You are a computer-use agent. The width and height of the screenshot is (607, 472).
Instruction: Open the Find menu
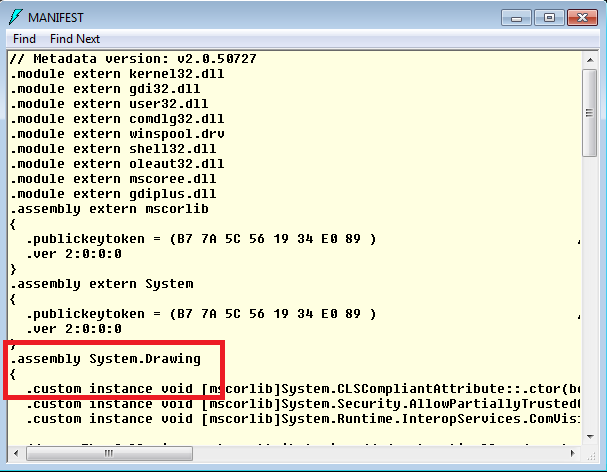24,39
